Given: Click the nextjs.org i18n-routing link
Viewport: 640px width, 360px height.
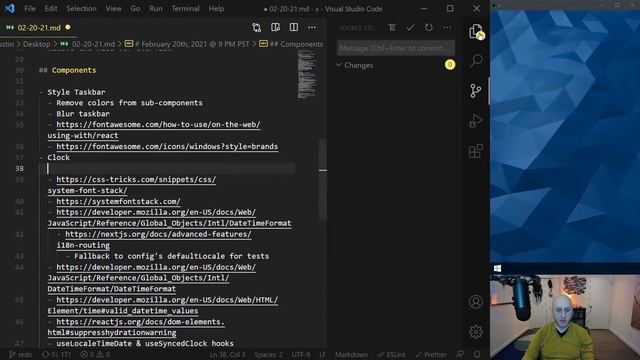Looking at the screenshot, I should (158, 234).
